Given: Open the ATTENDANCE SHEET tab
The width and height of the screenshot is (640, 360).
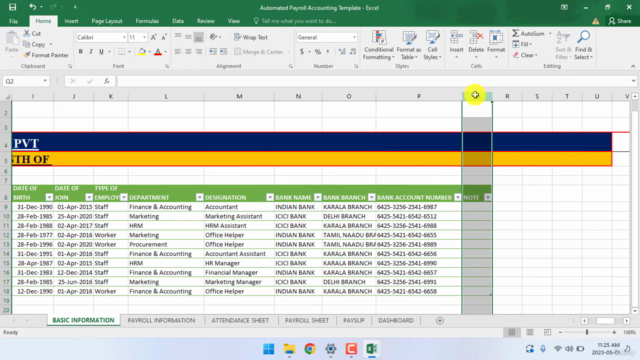Looking at the screenshot, I should 240,321.
